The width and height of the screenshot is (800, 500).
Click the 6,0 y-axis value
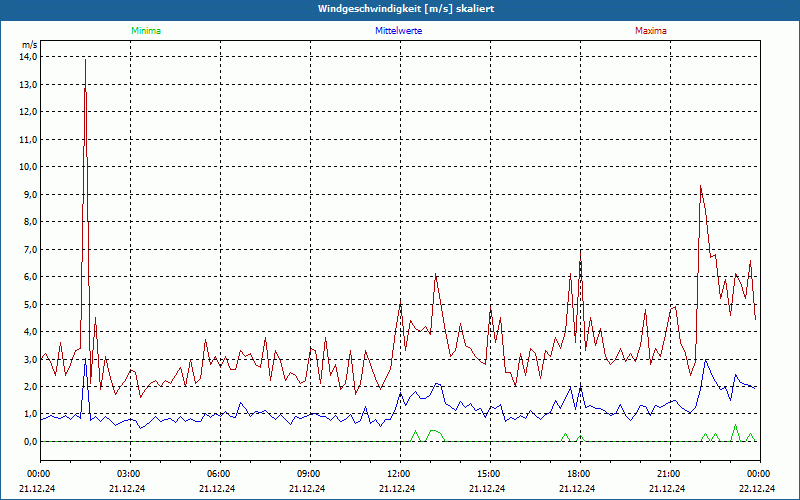[30, 277]
